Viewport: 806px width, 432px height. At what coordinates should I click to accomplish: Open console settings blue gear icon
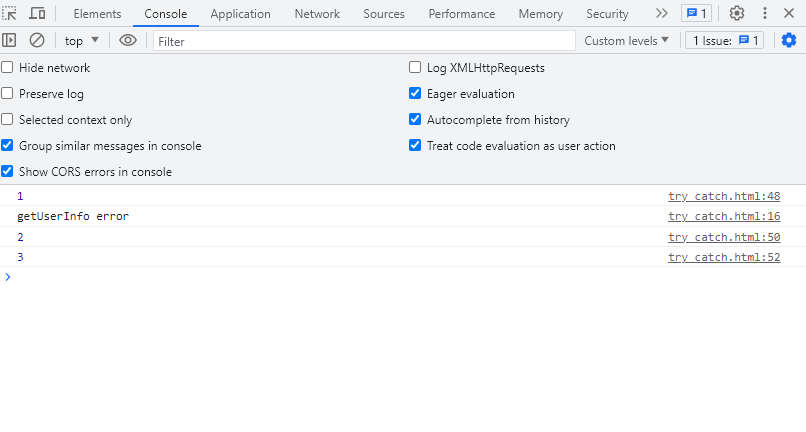pos(789,40)
